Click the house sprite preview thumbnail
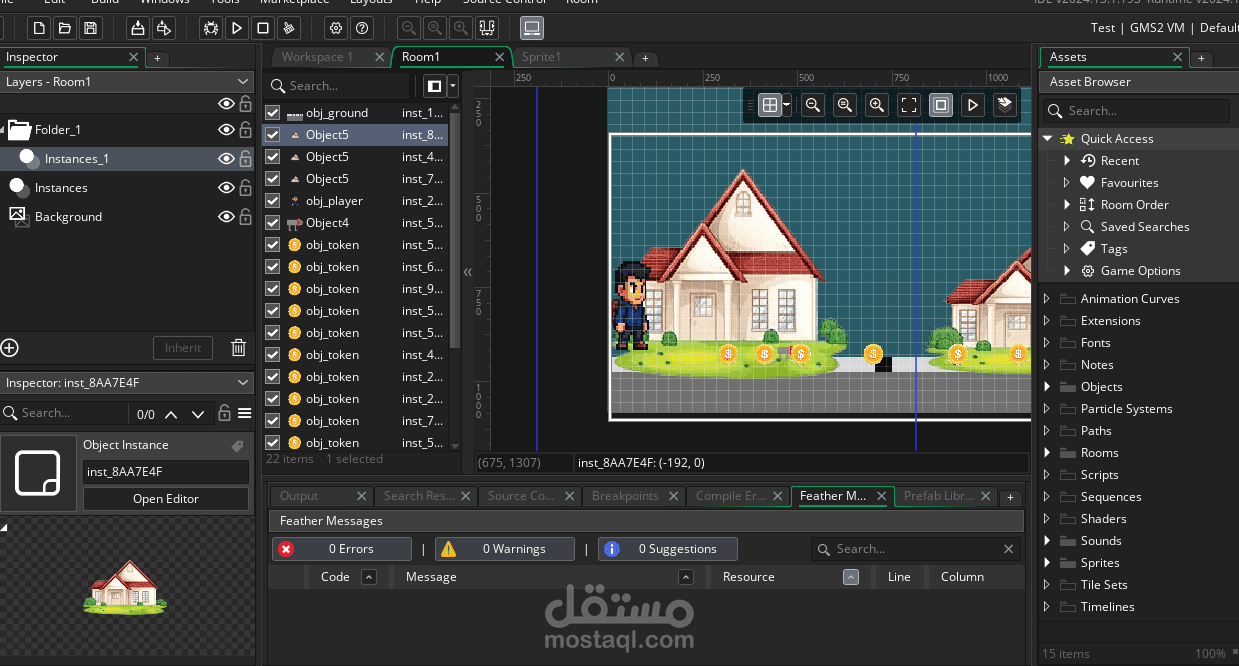The image size is (1239, 666). (125, 588)
